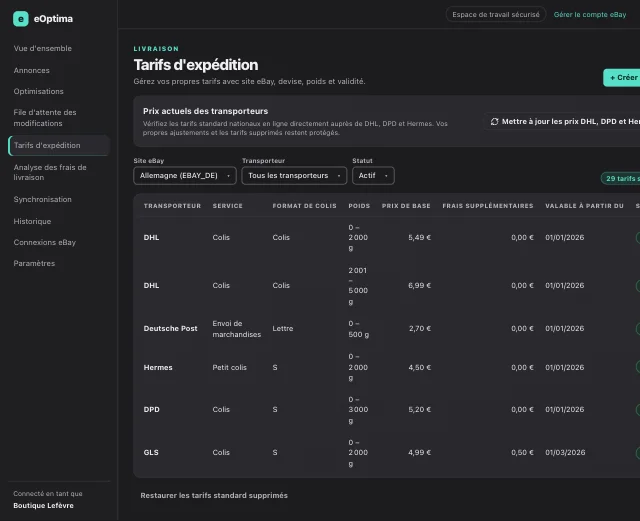640x521 pixels.
Task: Expand the Transporteur filter dropdown
Action: pos(294,176)
